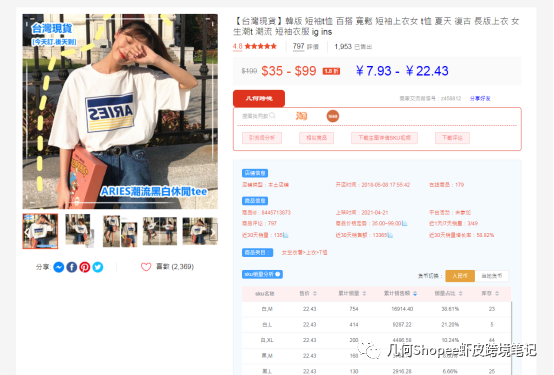Open the red 几何跨境 tab
Image resolution: width=554 pixels, height=375 pixels.
259,98
